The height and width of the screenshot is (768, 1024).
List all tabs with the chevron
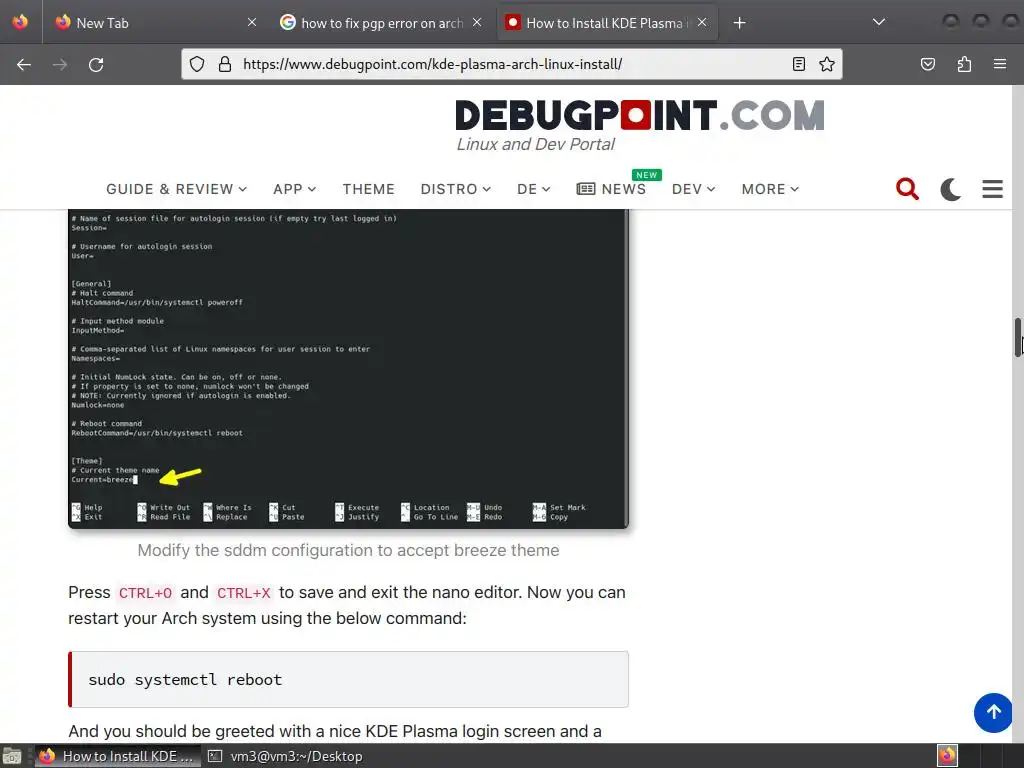(x=879, y=22)
